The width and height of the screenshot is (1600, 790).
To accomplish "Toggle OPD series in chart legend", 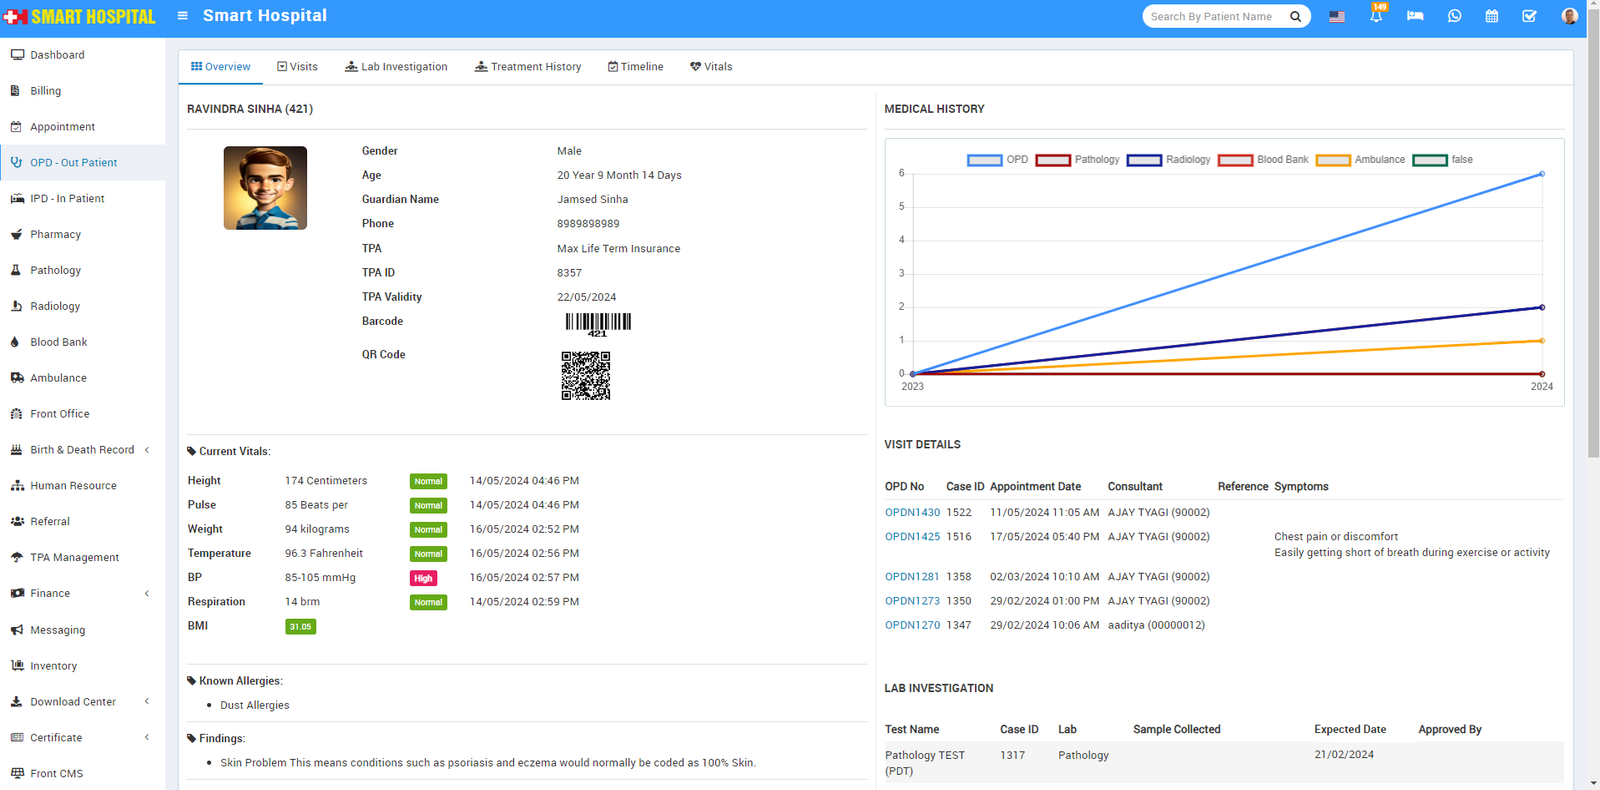I will tap(997, 160).
